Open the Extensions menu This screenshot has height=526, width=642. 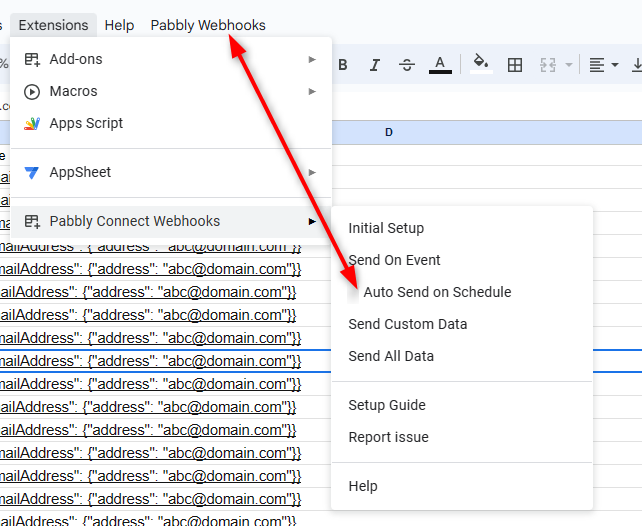53,25
